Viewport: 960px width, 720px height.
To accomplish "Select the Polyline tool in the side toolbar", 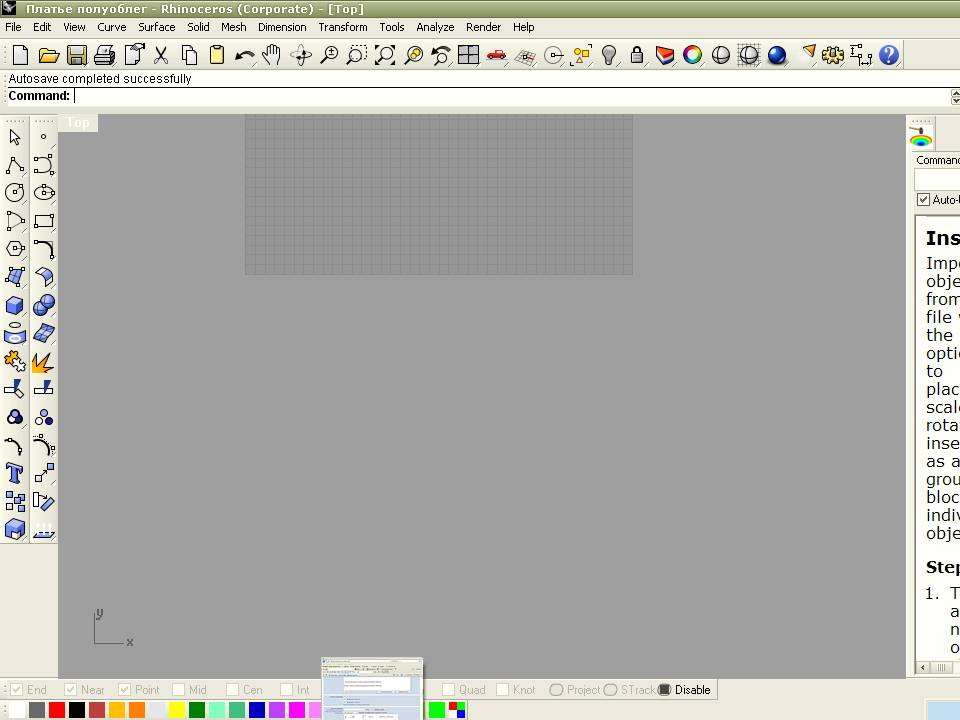I will pos(15,165).
